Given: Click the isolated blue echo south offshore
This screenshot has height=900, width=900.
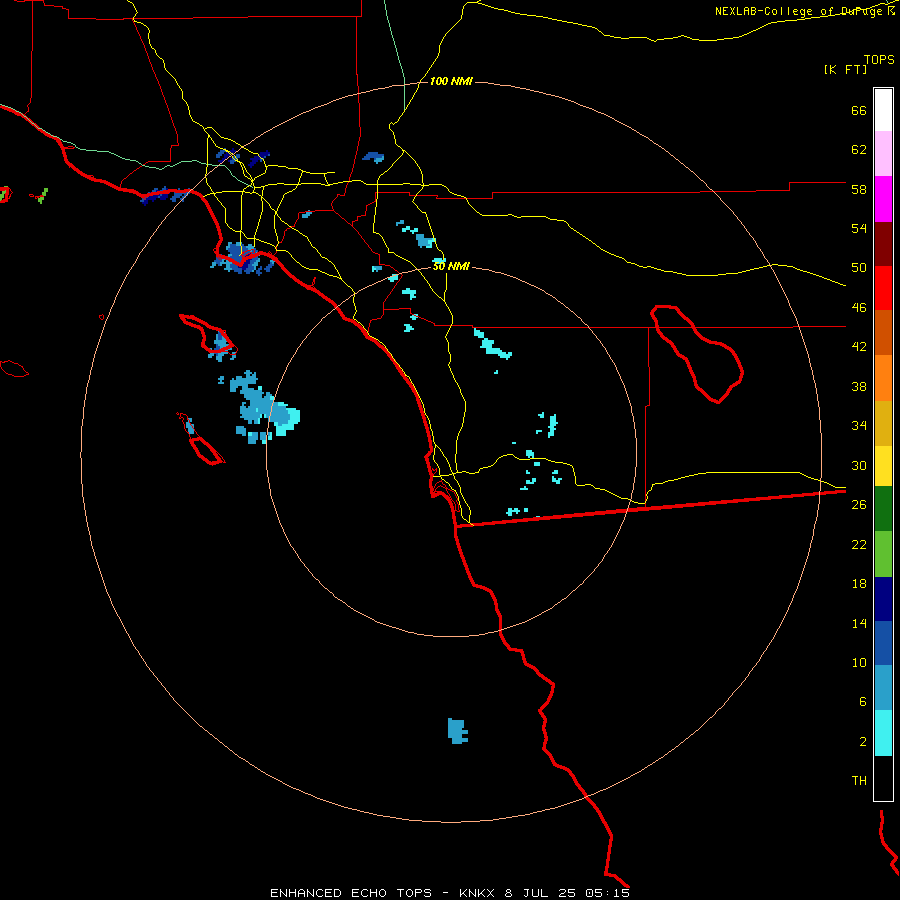Looking at the screenshot, I should pyautogui.click(x=457, y=731).
